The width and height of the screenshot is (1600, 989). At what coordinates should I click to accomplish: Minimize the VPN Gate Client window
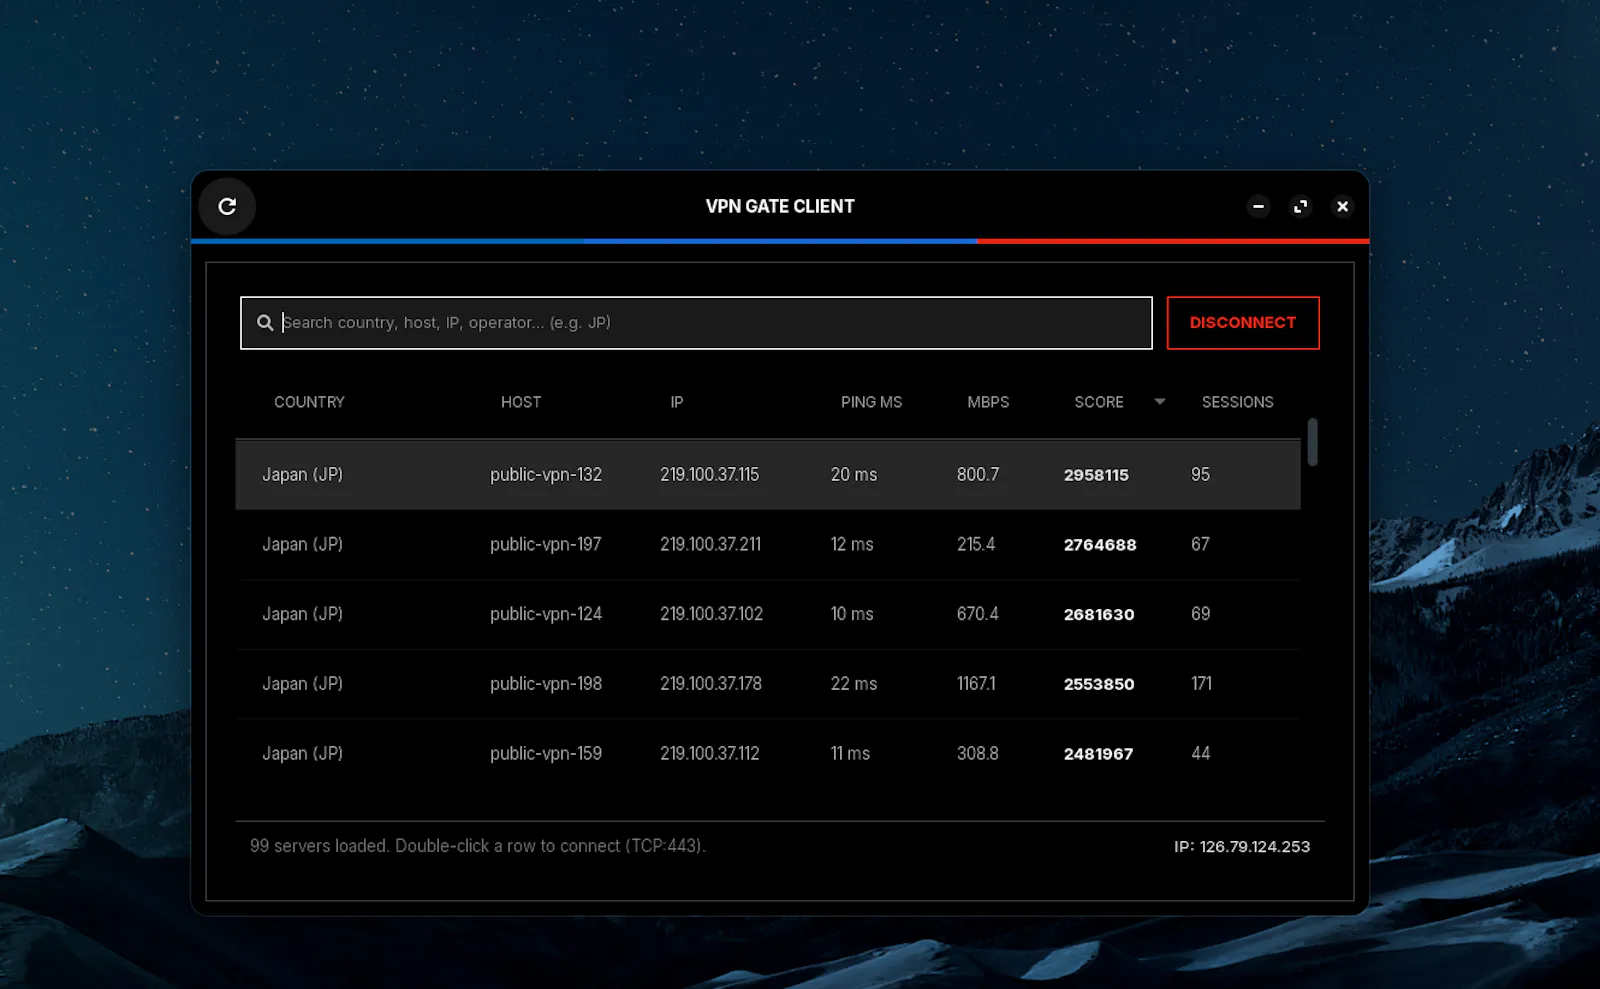(1259, 206)
